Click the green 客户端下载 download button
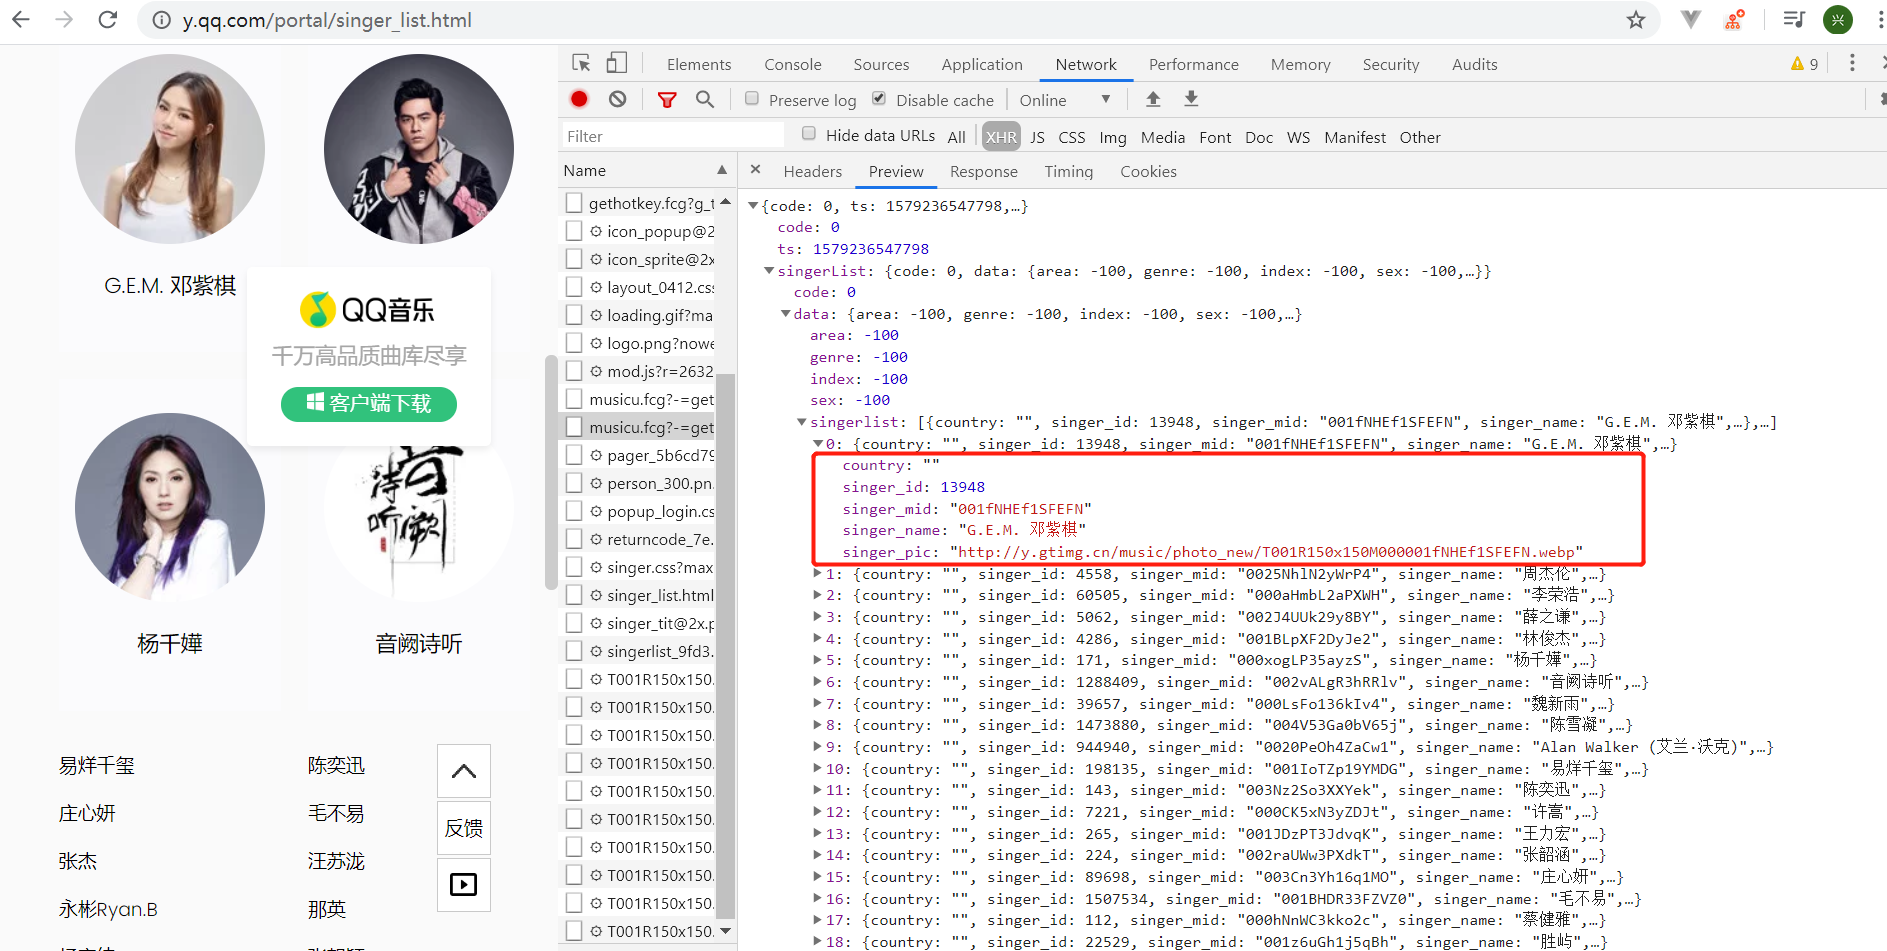The height and width of the screenshot is (951, 1887). (369, 404)
